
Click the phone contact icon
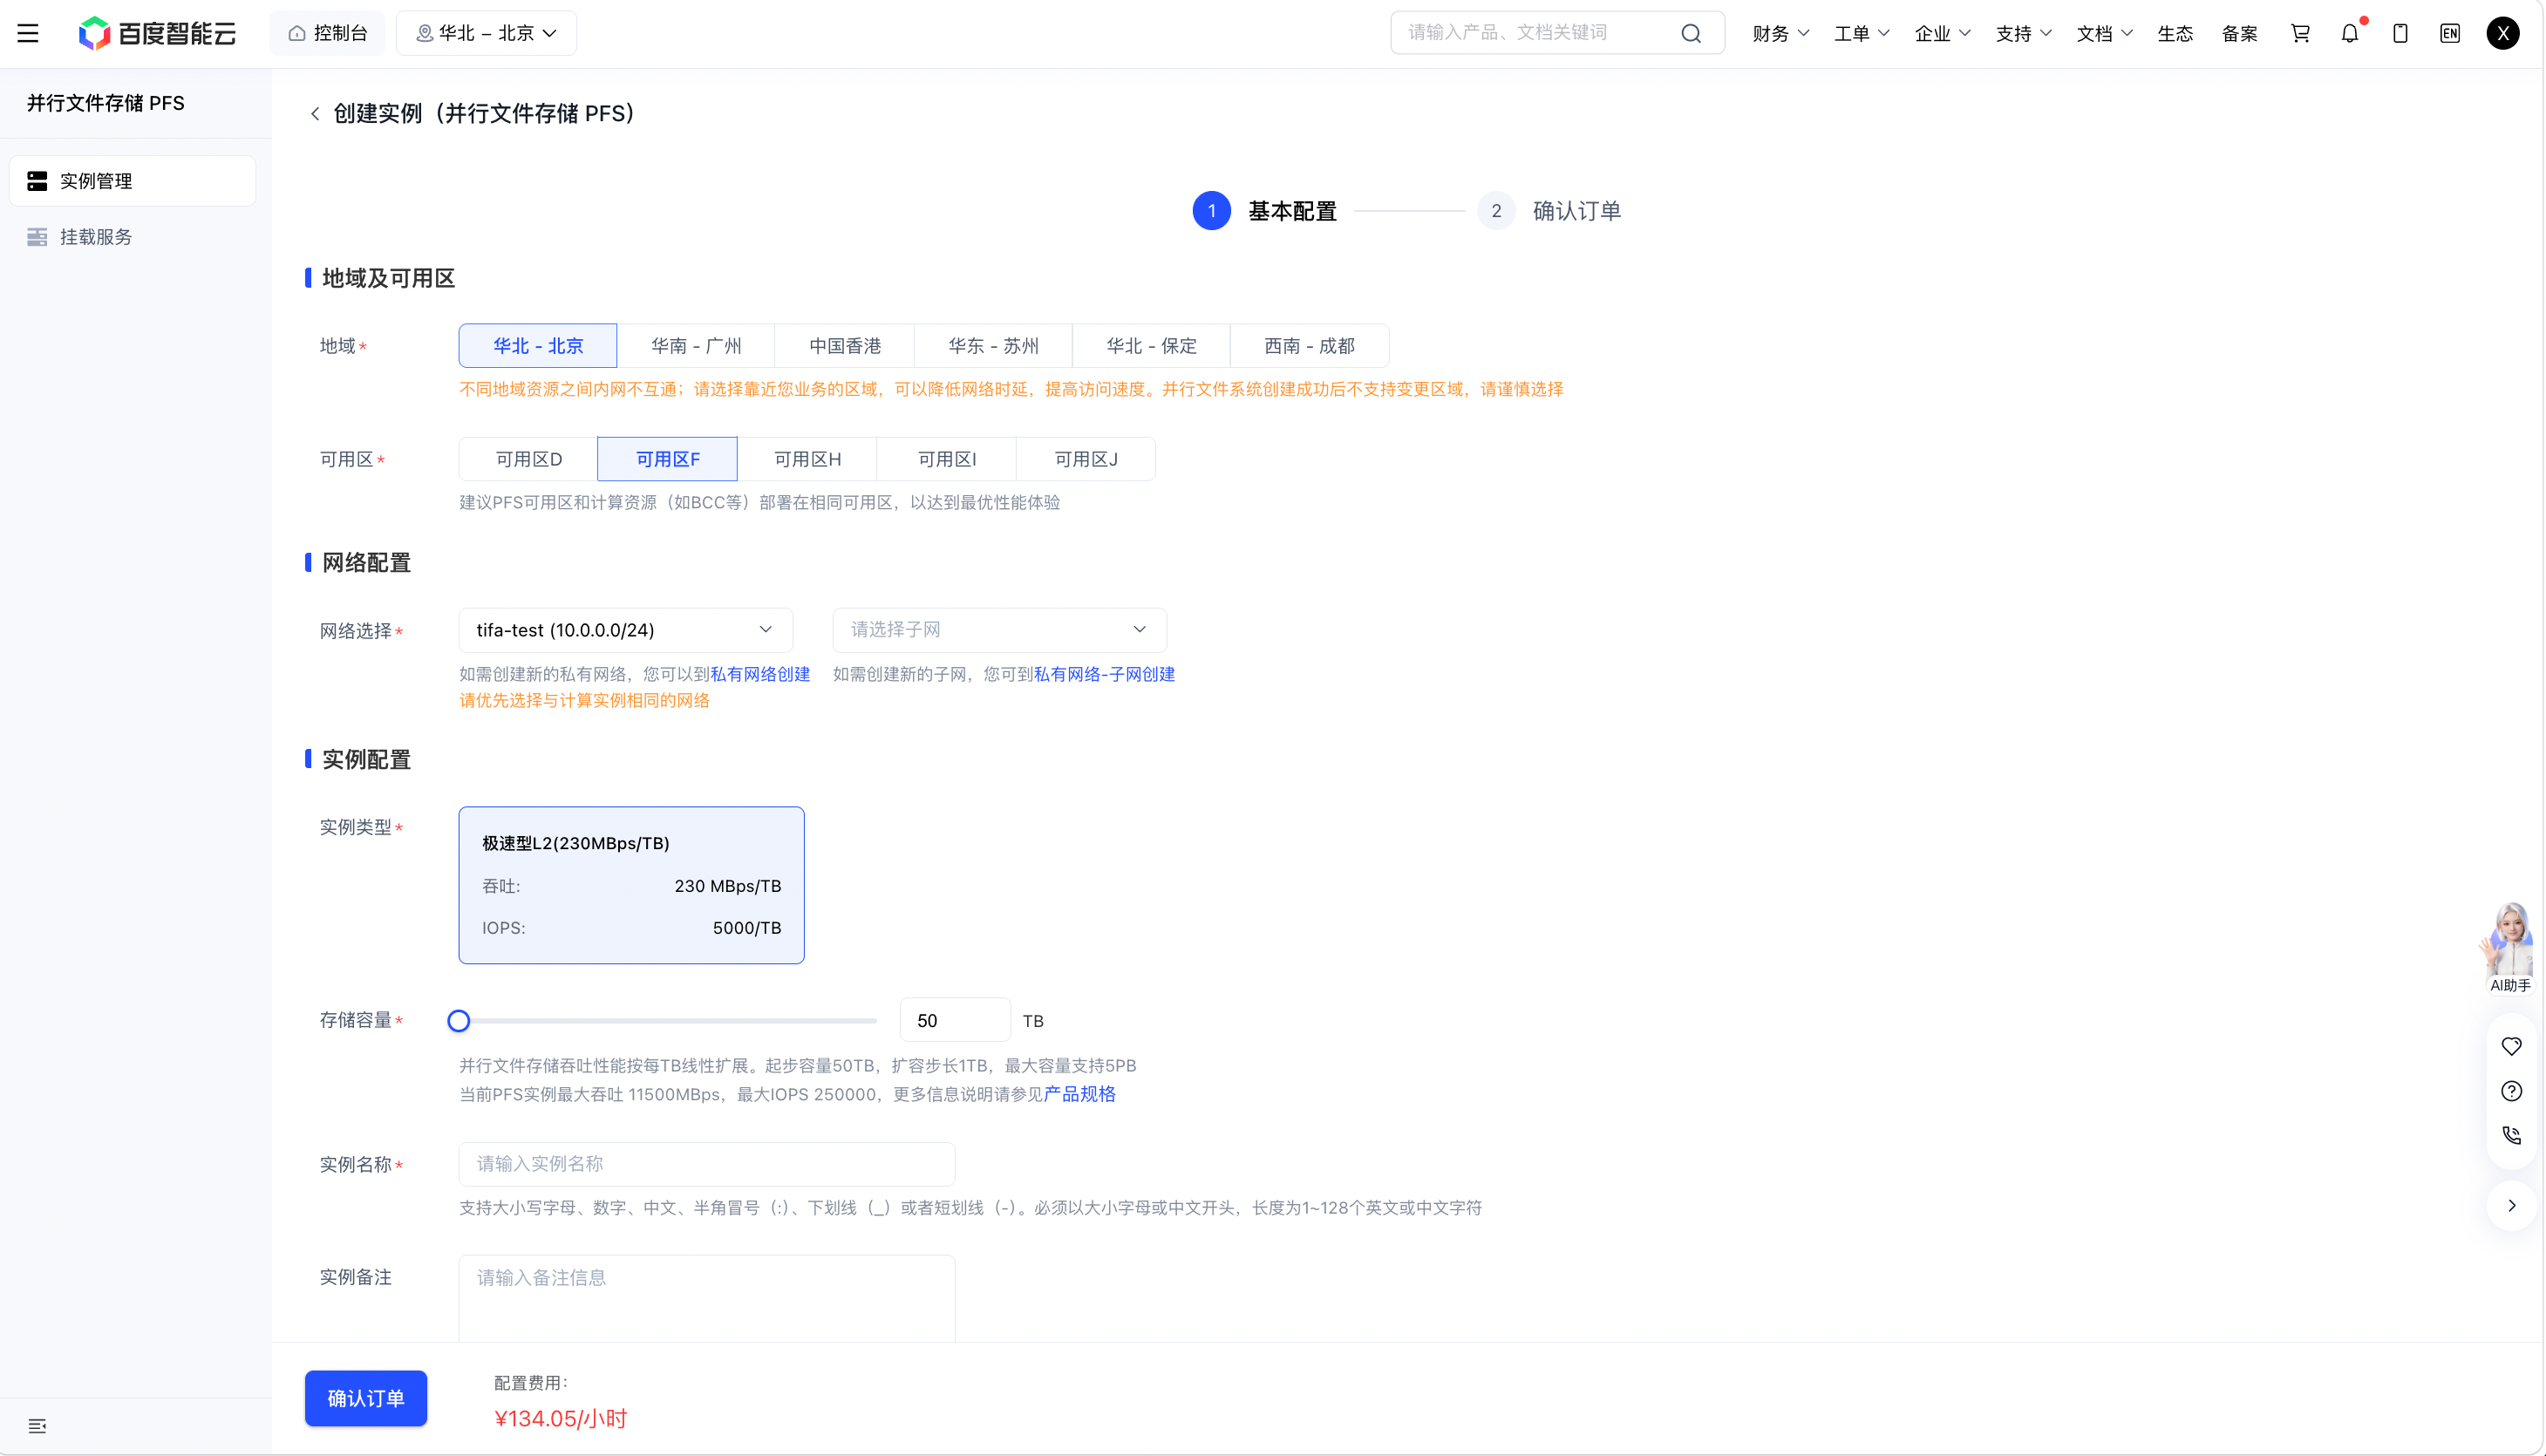coord(2511,1135)
